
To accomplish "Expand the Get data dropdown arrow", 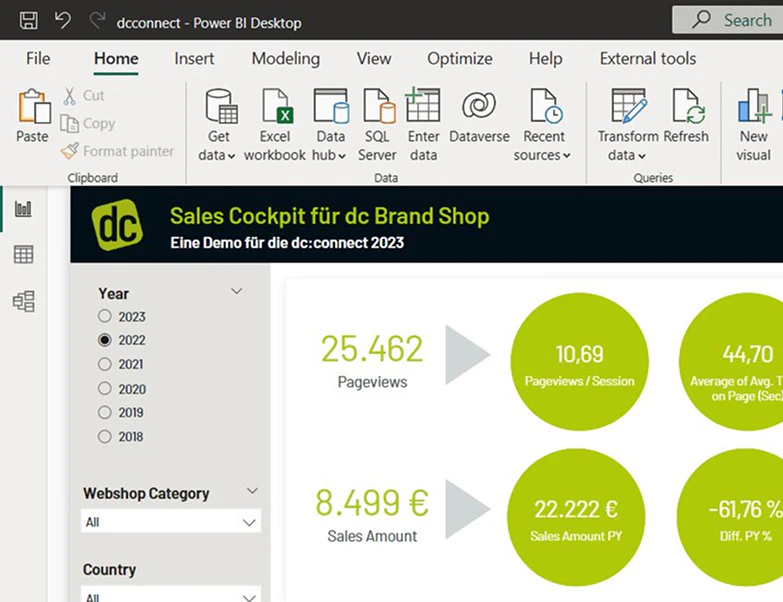I will pos(232,156).
